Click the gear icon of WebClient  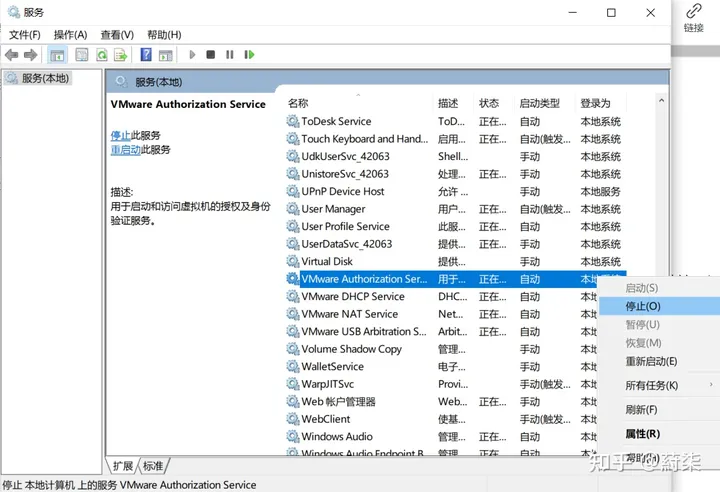pos(293,419)
